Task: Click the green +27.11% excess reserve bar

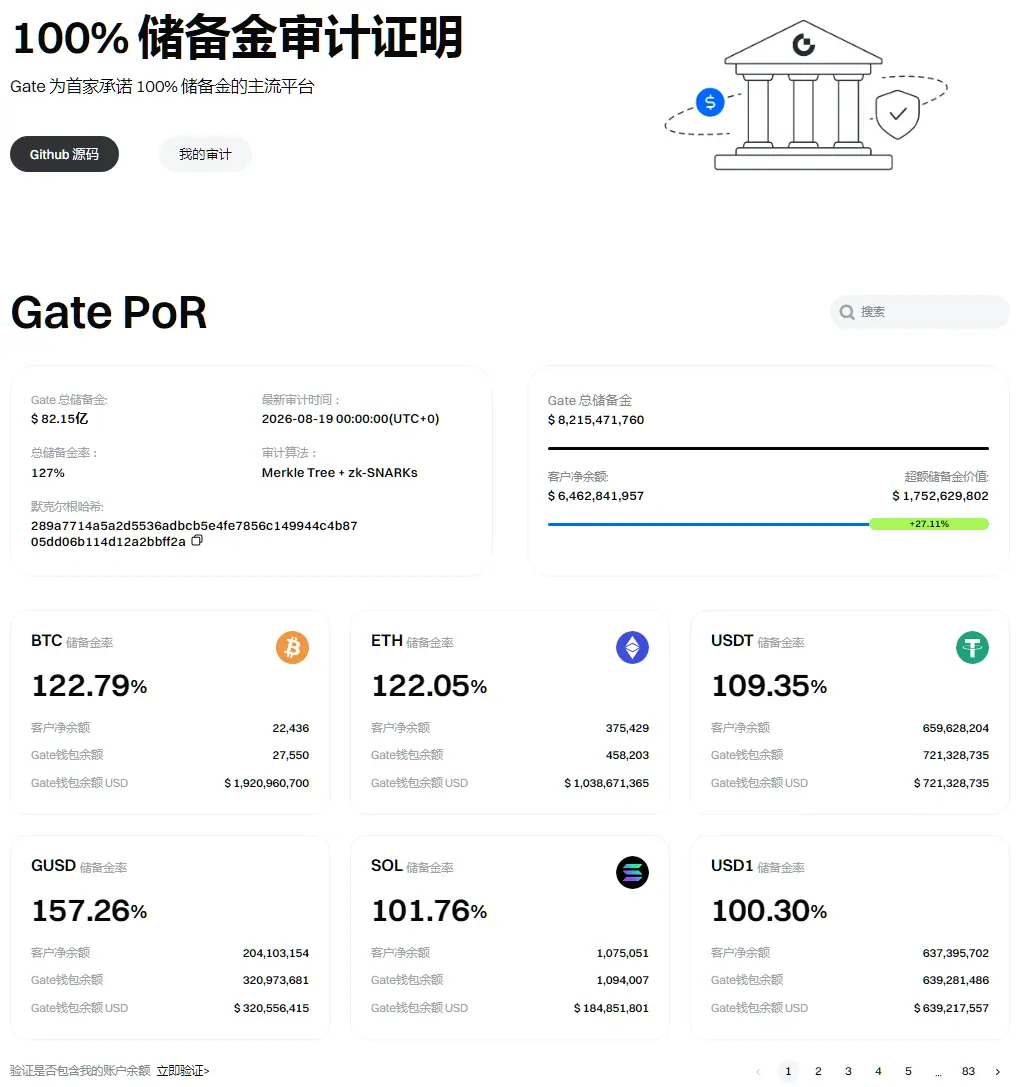Action: 929,524
